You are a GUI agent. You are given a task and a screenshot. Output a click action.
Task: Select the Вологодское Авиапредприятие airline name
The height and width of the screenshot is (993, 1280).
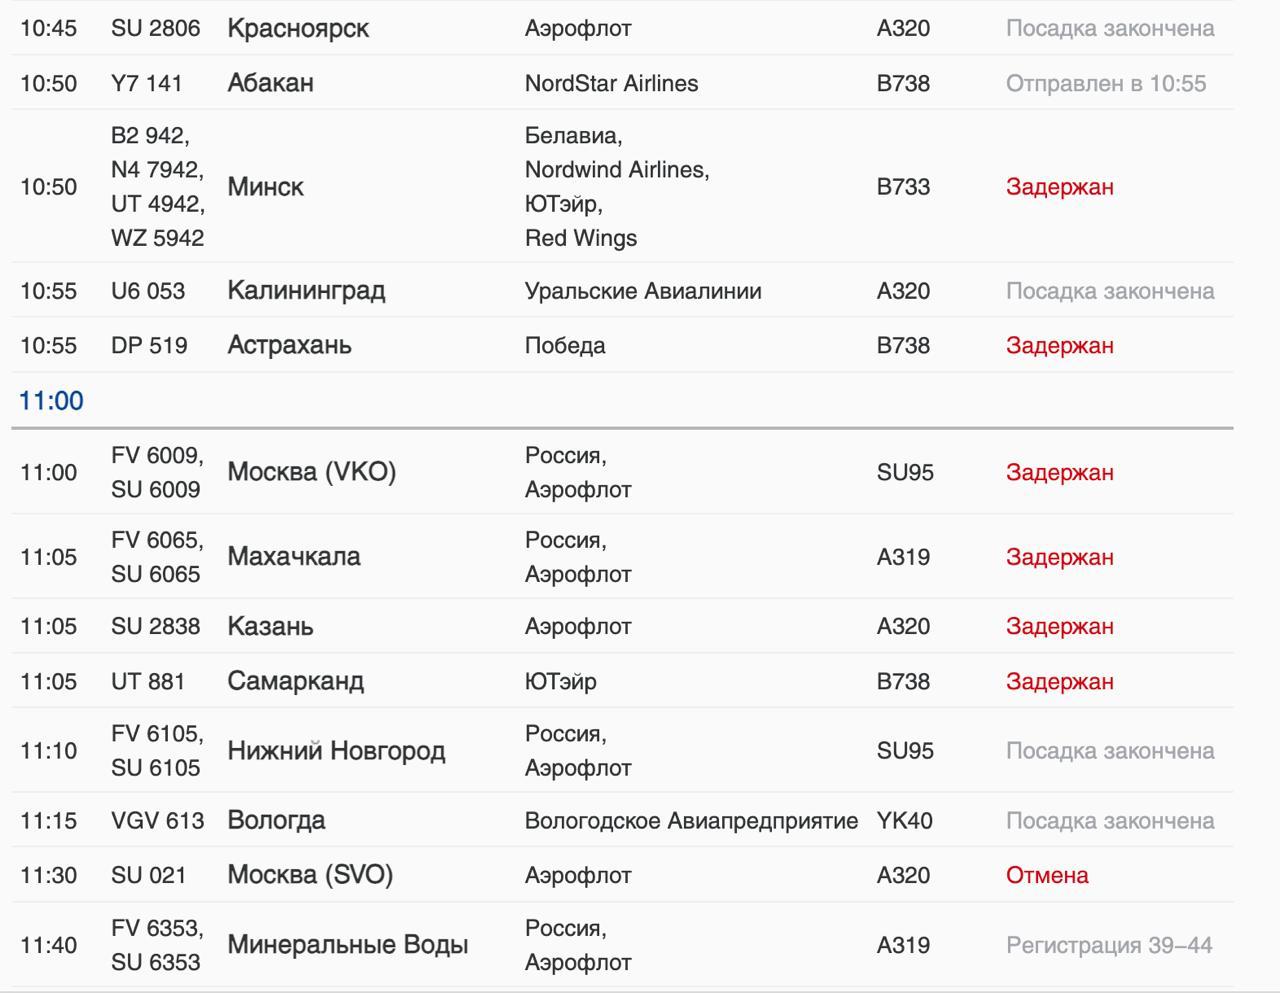[x=691, y=821]
